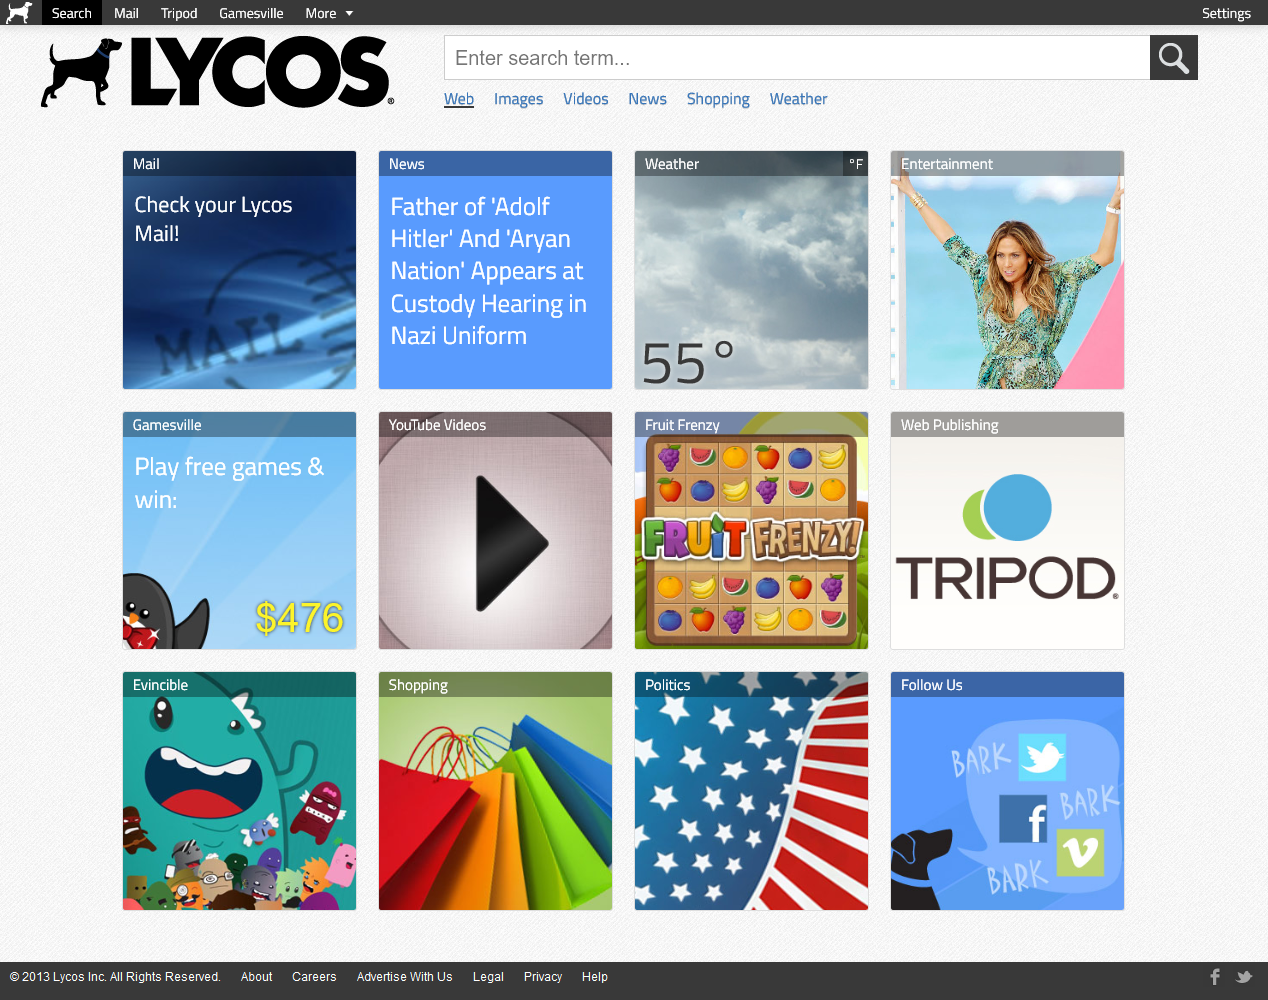This screenshot has width=1268, height=1000.
Task: Open the Gamesville Play free games tile
Action: (239, 530)
